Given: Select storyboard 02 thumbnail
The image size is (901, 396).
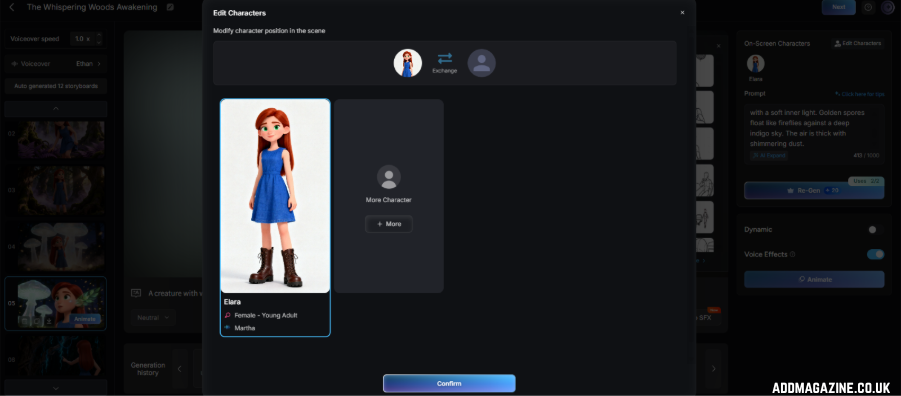Looking at the screenshot, I should (x=61, y=140).
